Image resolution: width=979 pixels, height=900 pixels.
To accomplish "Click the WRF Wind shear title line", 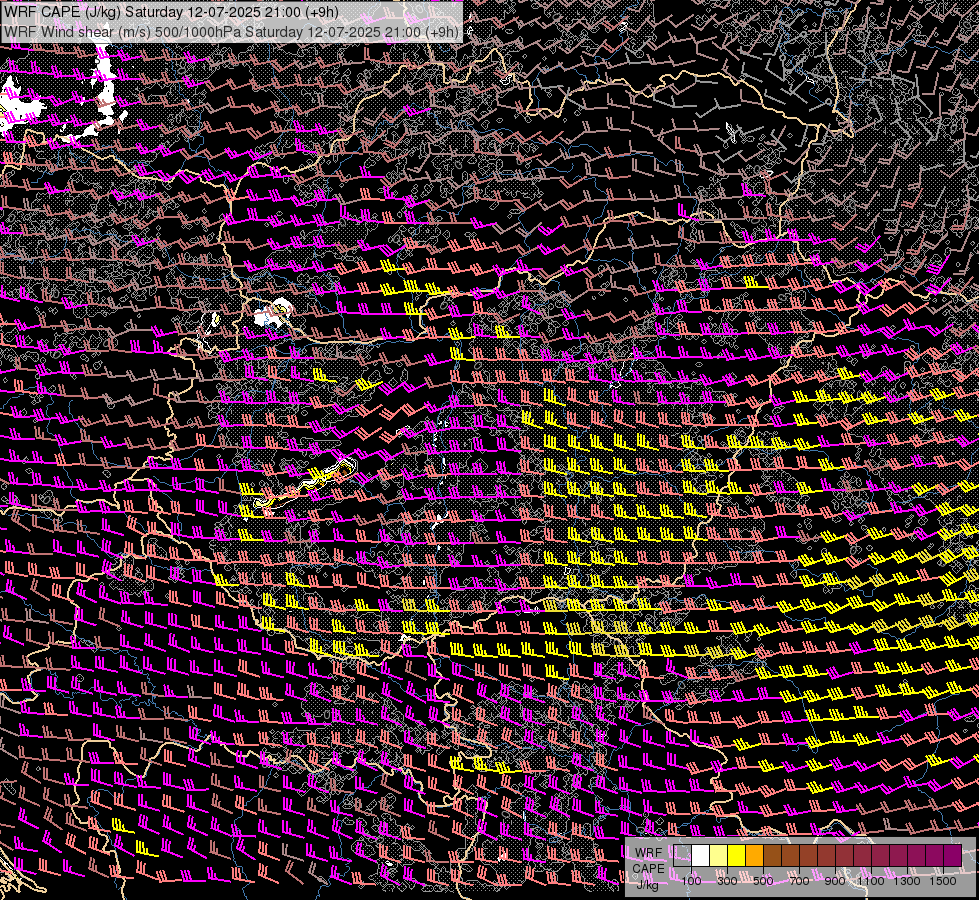I will (x=232, y=31).
